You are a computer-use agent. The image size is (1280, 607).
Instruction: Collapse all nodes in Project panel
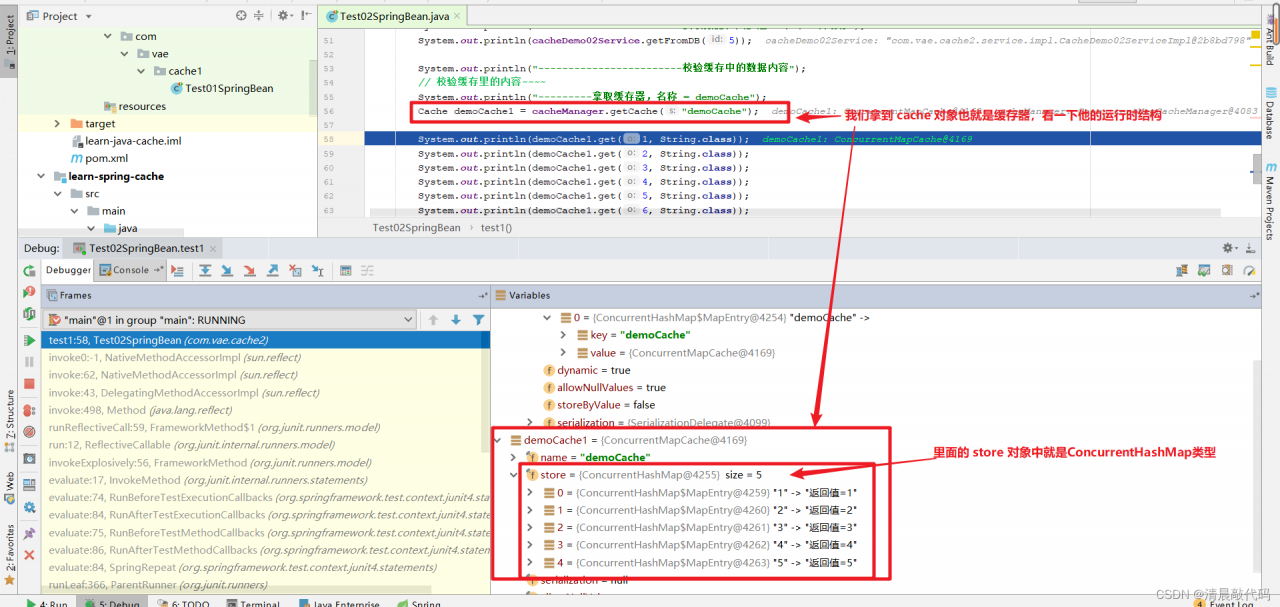tap(259, 16)
